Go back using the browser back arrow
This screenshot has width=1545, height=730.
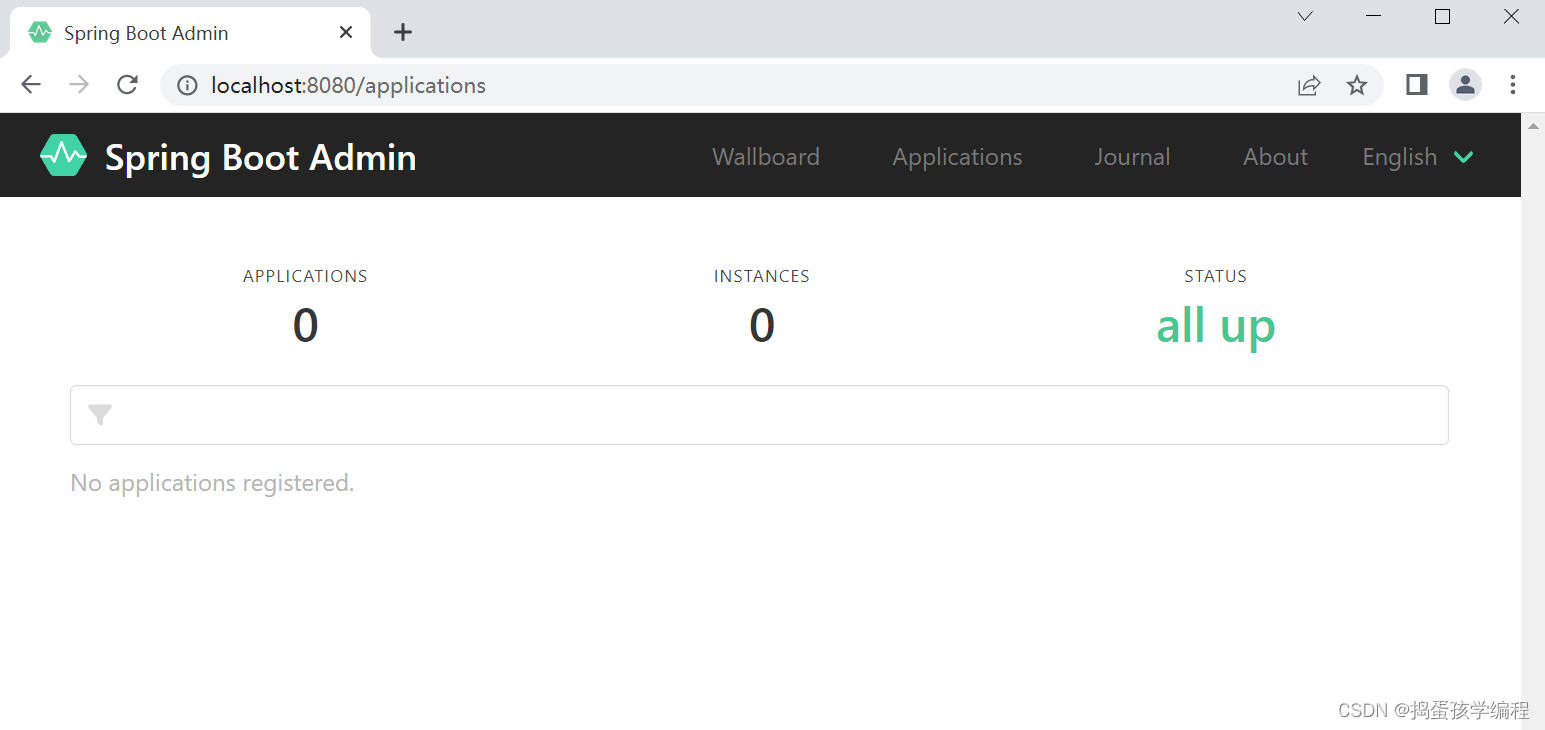[31, 85]
